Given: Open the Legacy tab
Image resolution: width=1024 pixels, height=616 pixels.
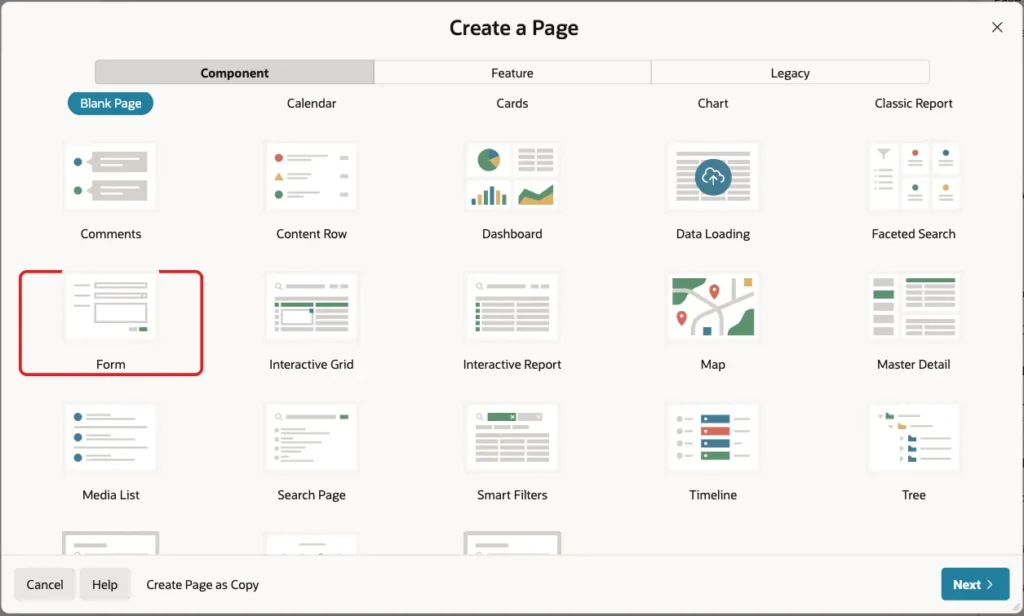Looking at the screenshot, I should 790,73.
